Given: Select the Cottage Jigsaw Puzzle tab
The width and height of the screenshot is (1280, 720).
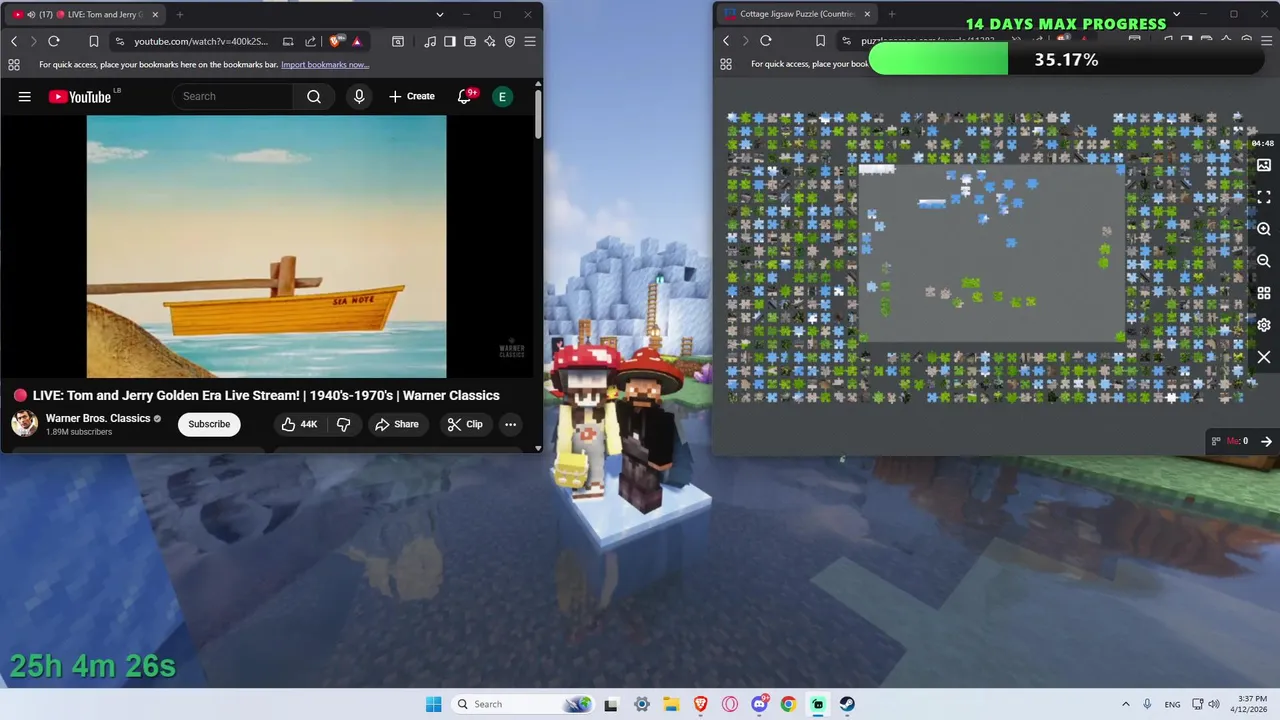Looking at the screenshot, I should coord(797,14).
